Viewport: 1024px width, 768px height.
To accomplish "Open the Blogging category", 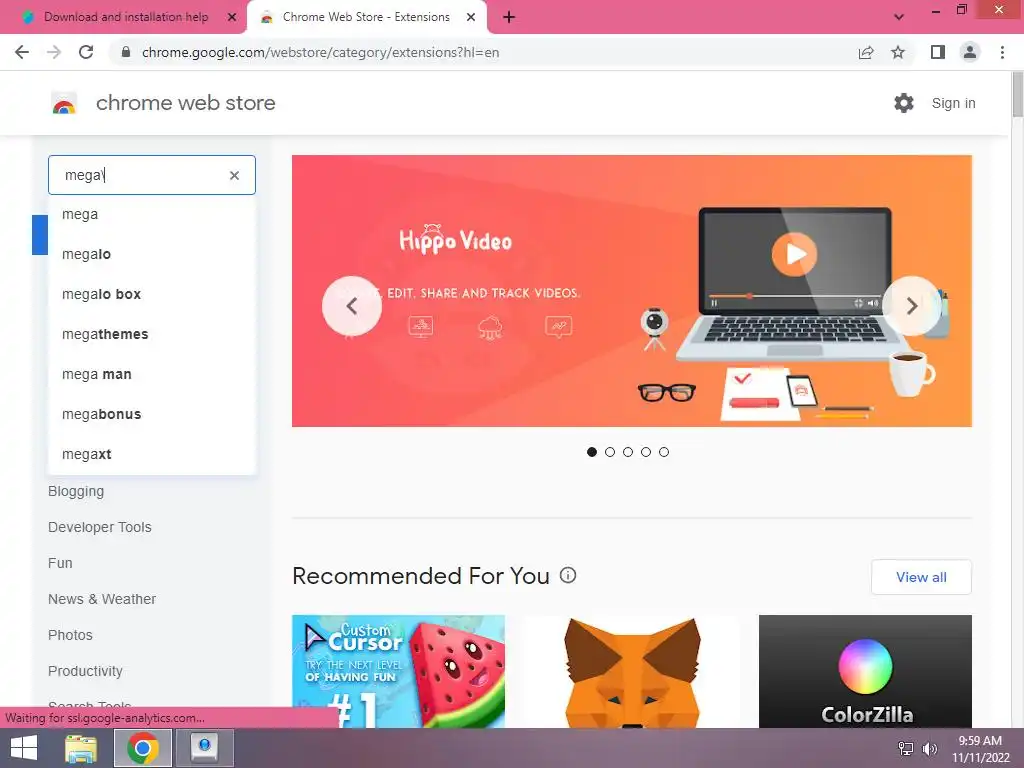I will (x=76, y=491).
